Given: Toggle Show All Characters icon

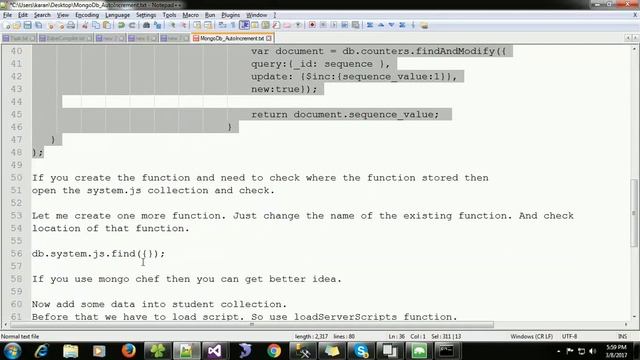Looking at the screenshot, I should tap(233, 25).
